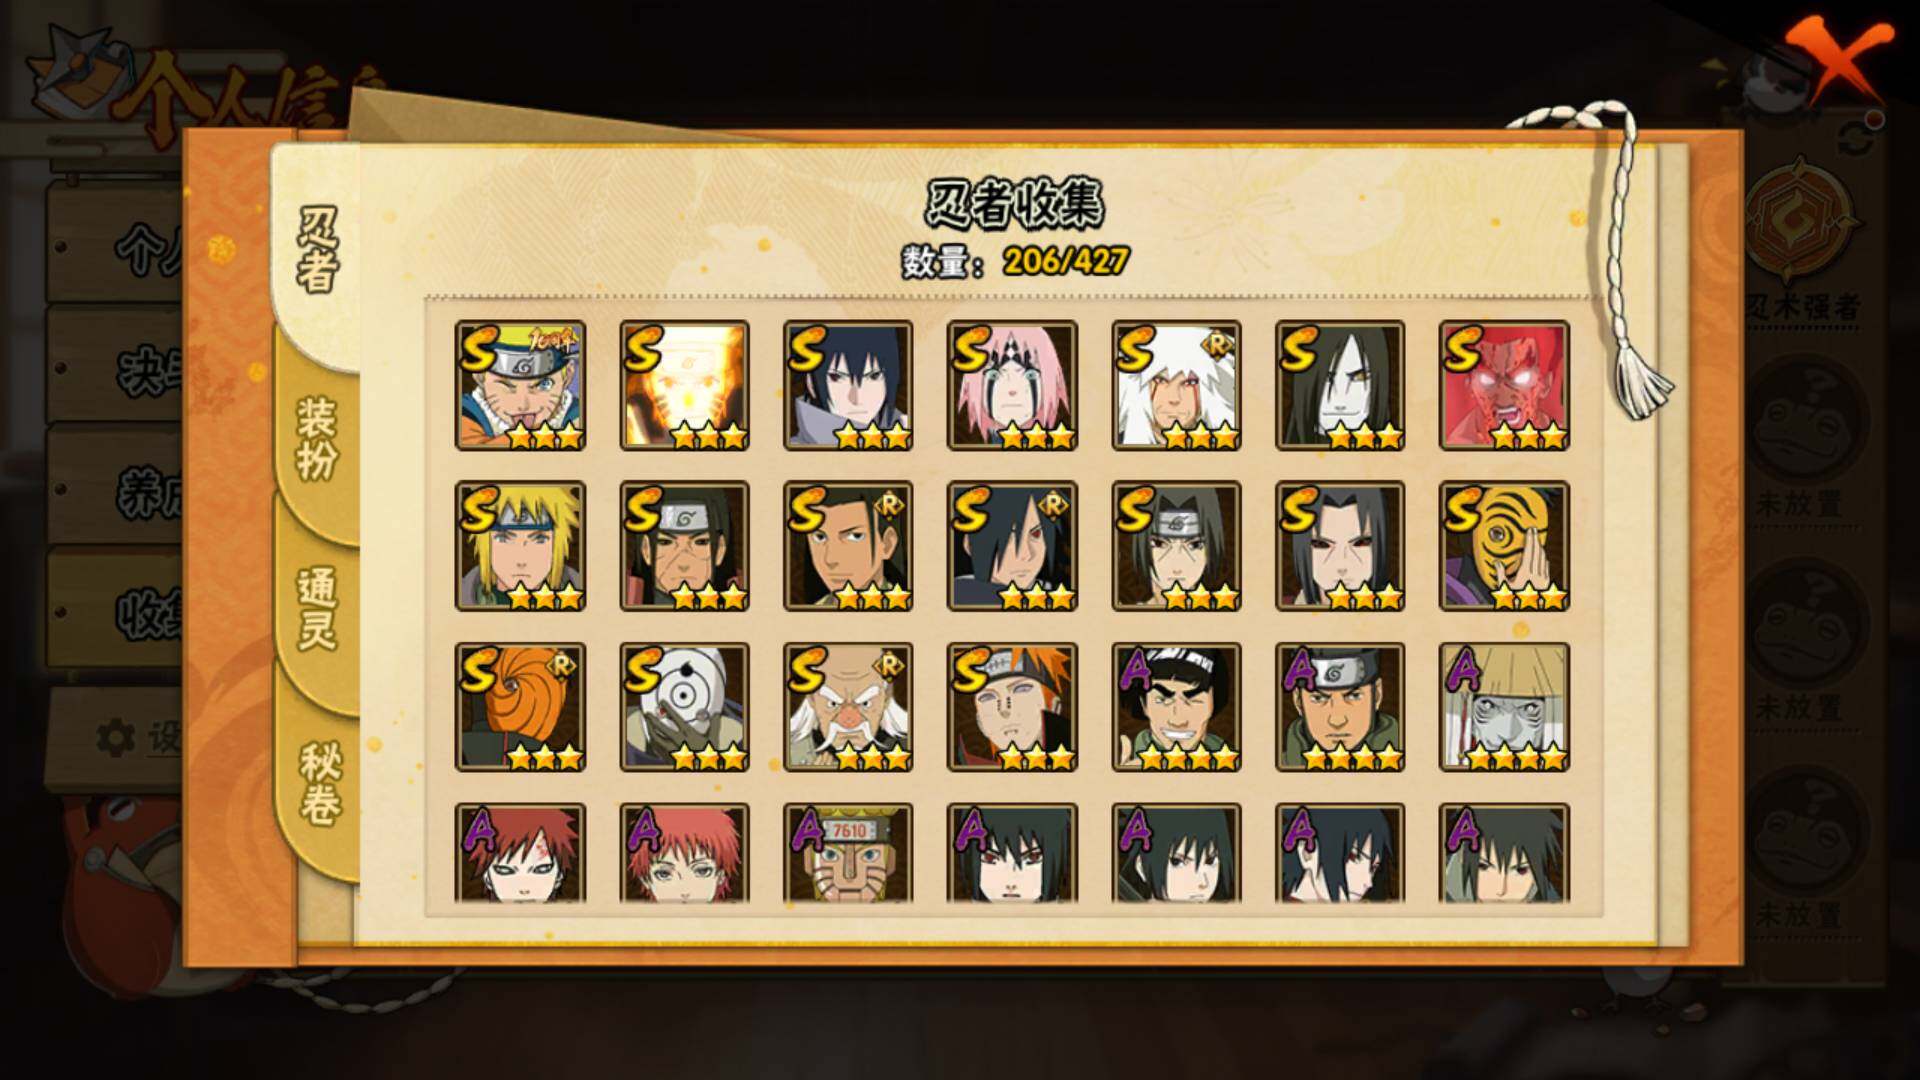Image resolution: width=1920 pixels, height=1080 pixels.
Task: Switch to the 装扮 costume tab
Action: (318, 438)
